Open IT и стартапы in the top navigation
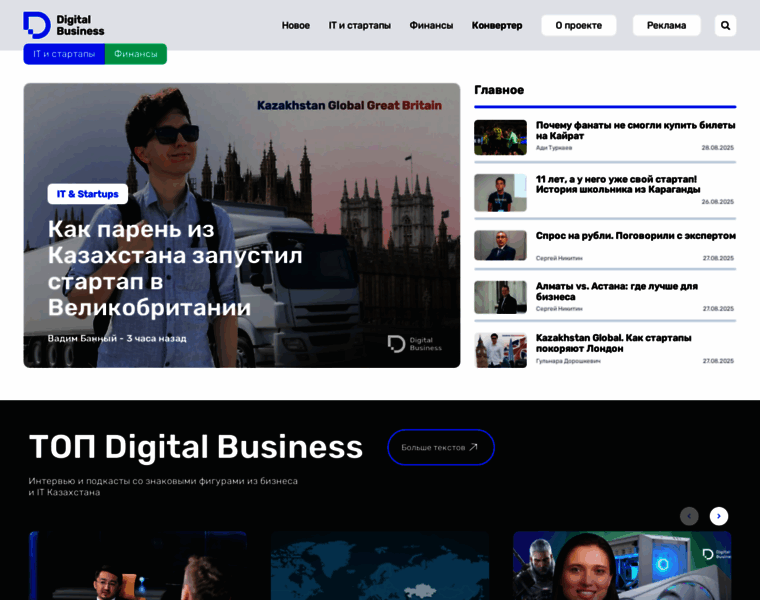This screenshot has width=760, height=600. [x=360, y=25]
